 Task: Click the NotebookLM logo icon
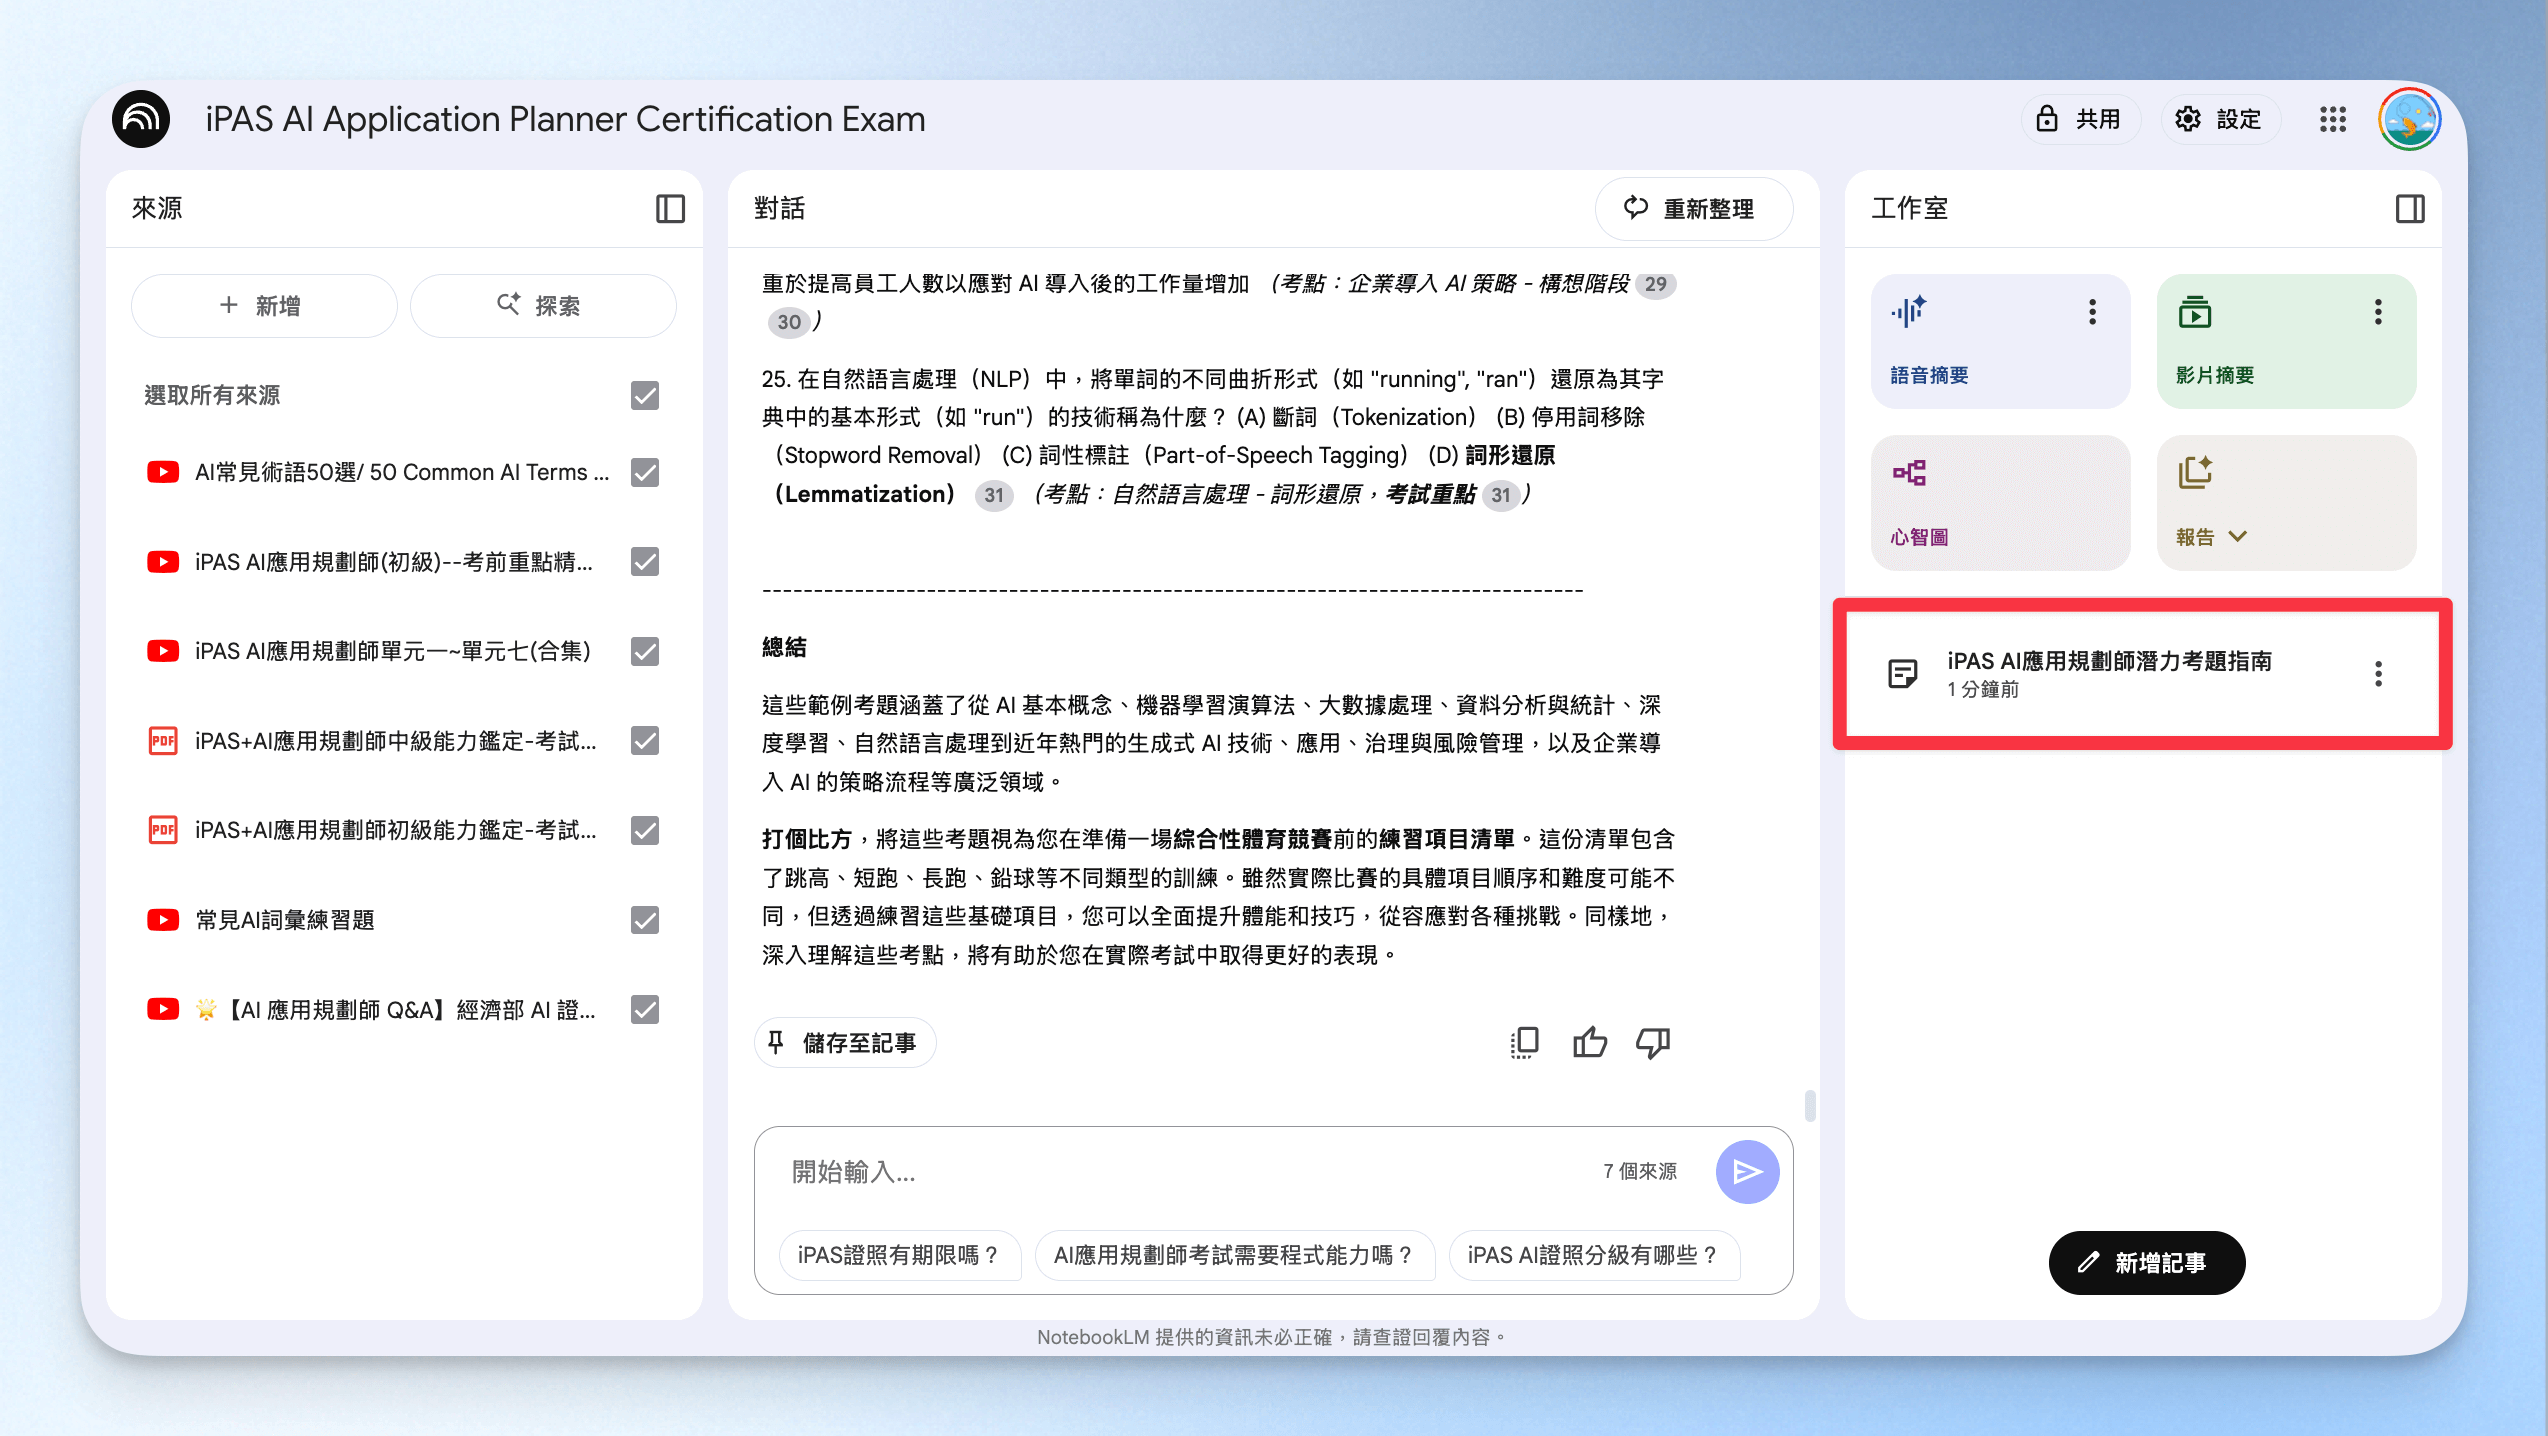[141, 119]
